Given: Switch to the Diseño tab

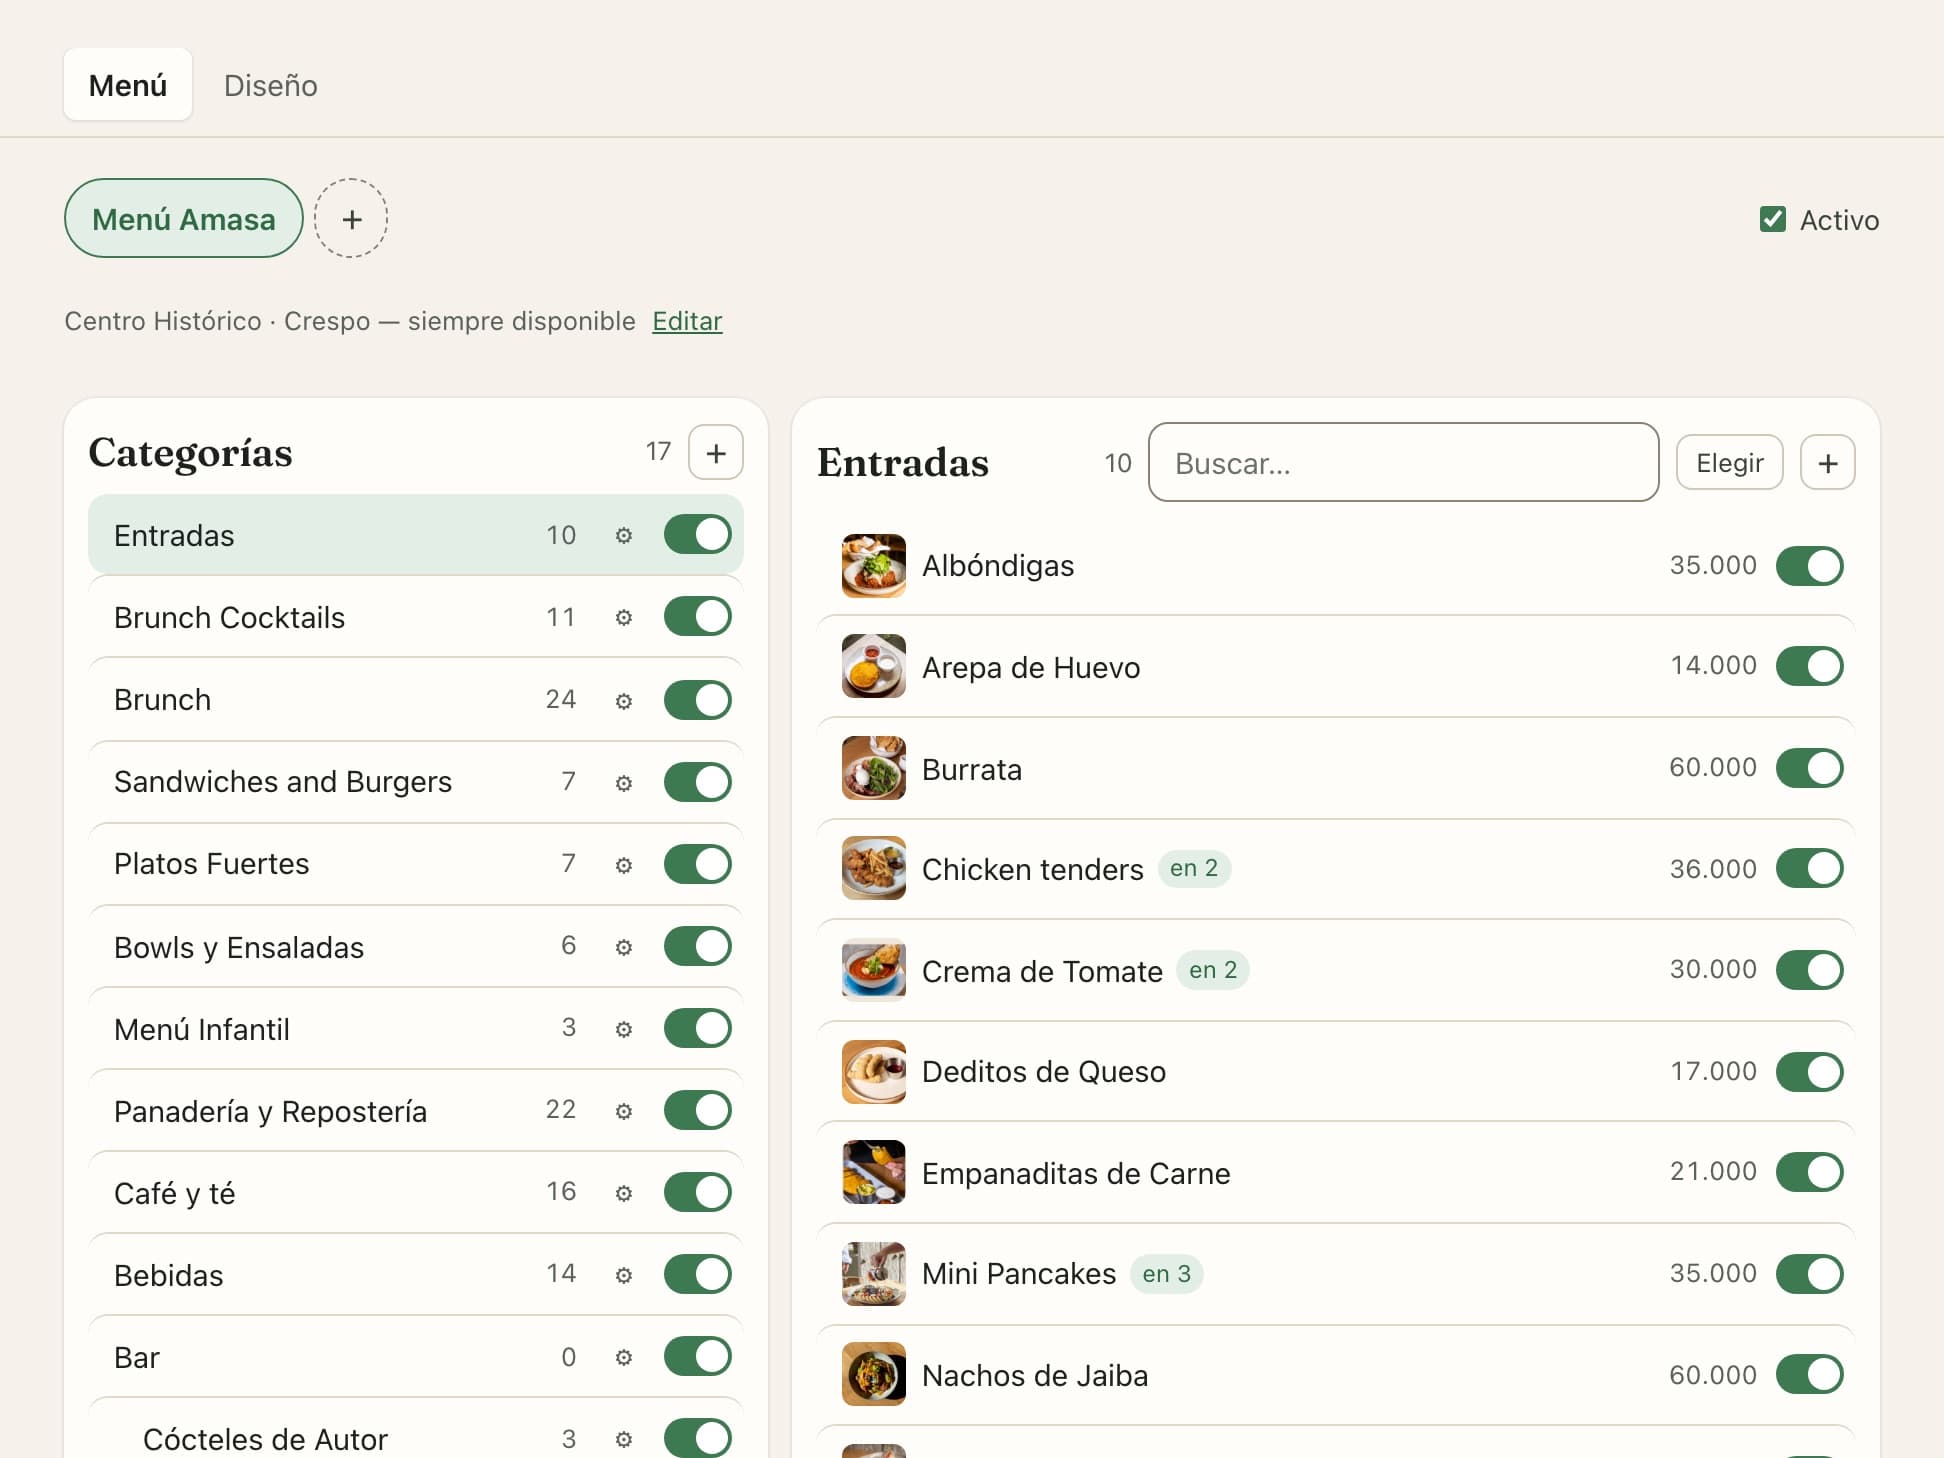Looking at the screenshot, I should [270, 85].
